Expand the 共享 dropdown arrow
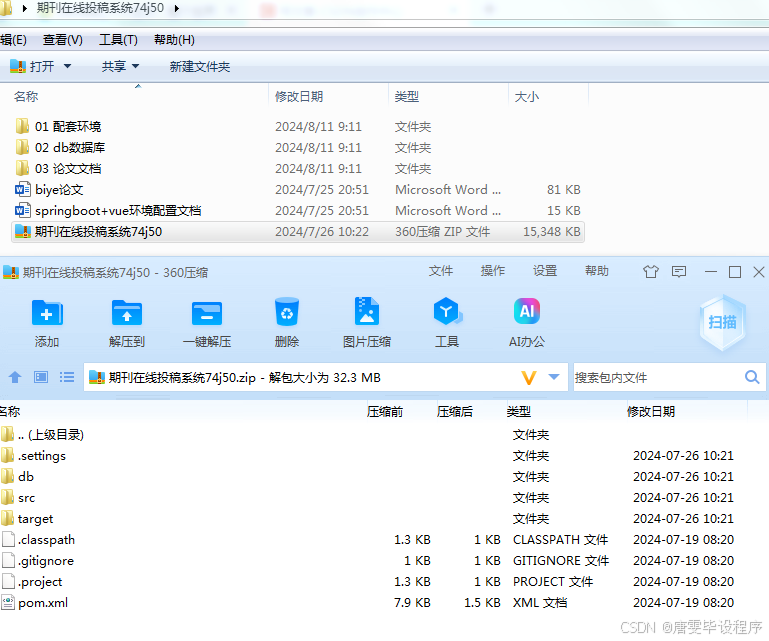The height and width of the screenshot is (641, 769). pos(135,66)
